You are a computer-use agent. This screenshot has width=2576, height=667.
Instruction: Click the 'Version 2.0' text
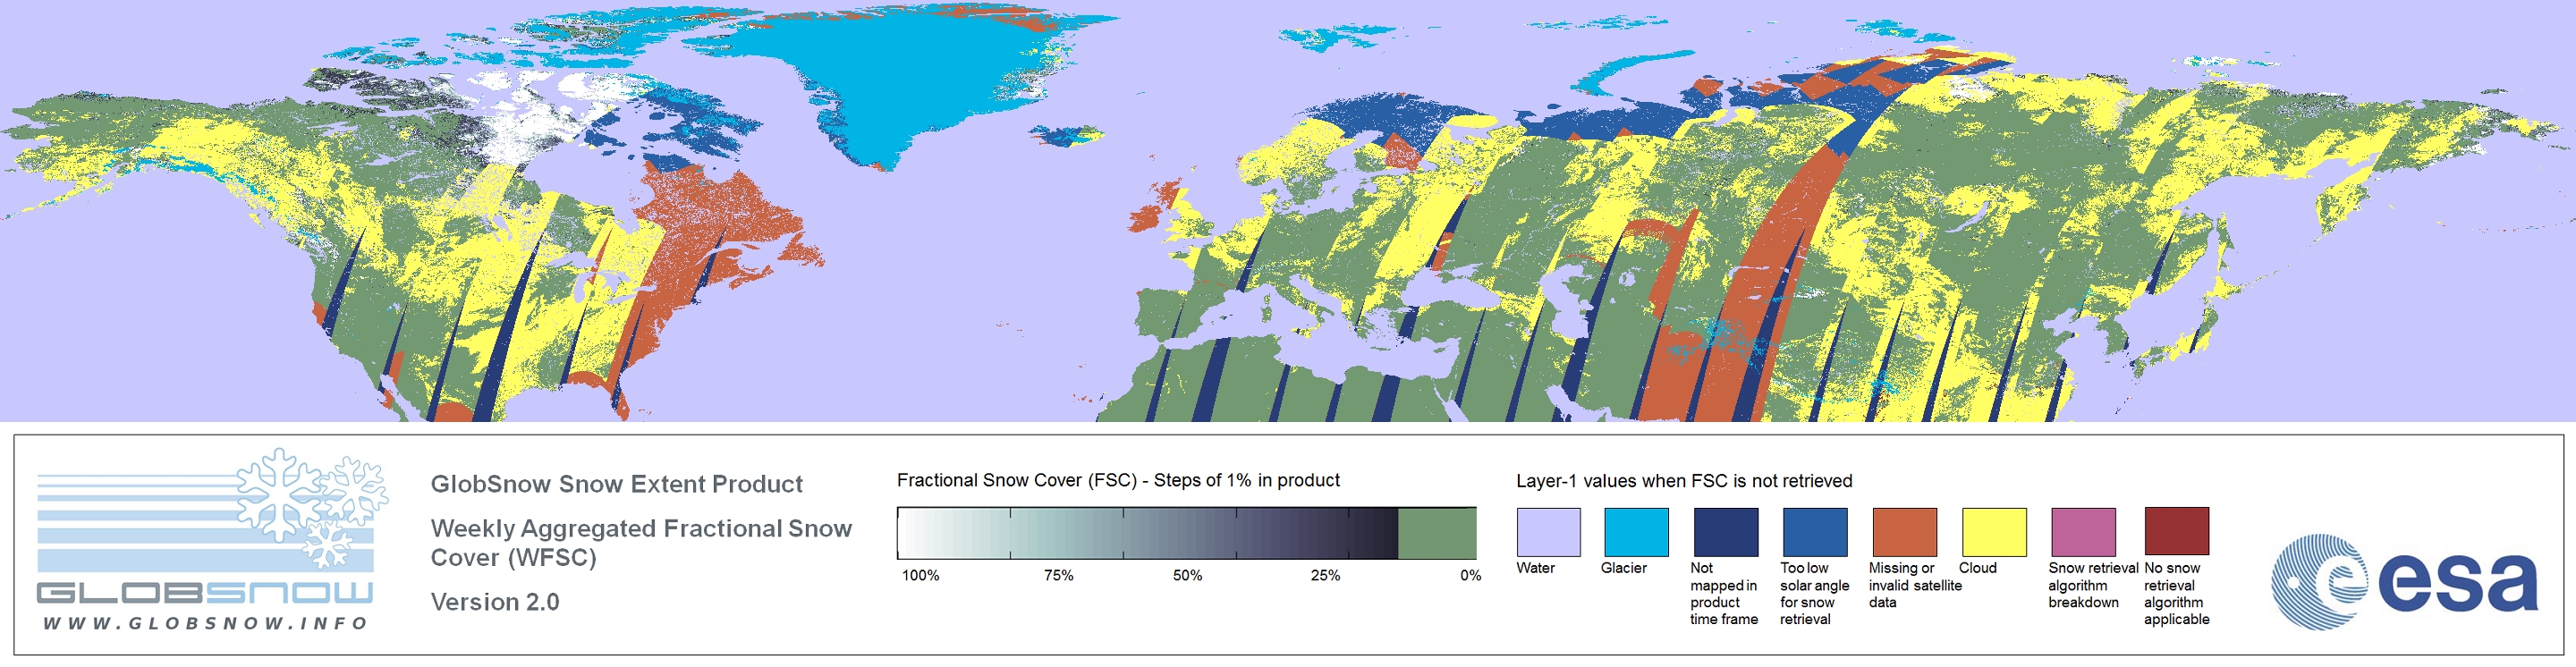point(495,602)
